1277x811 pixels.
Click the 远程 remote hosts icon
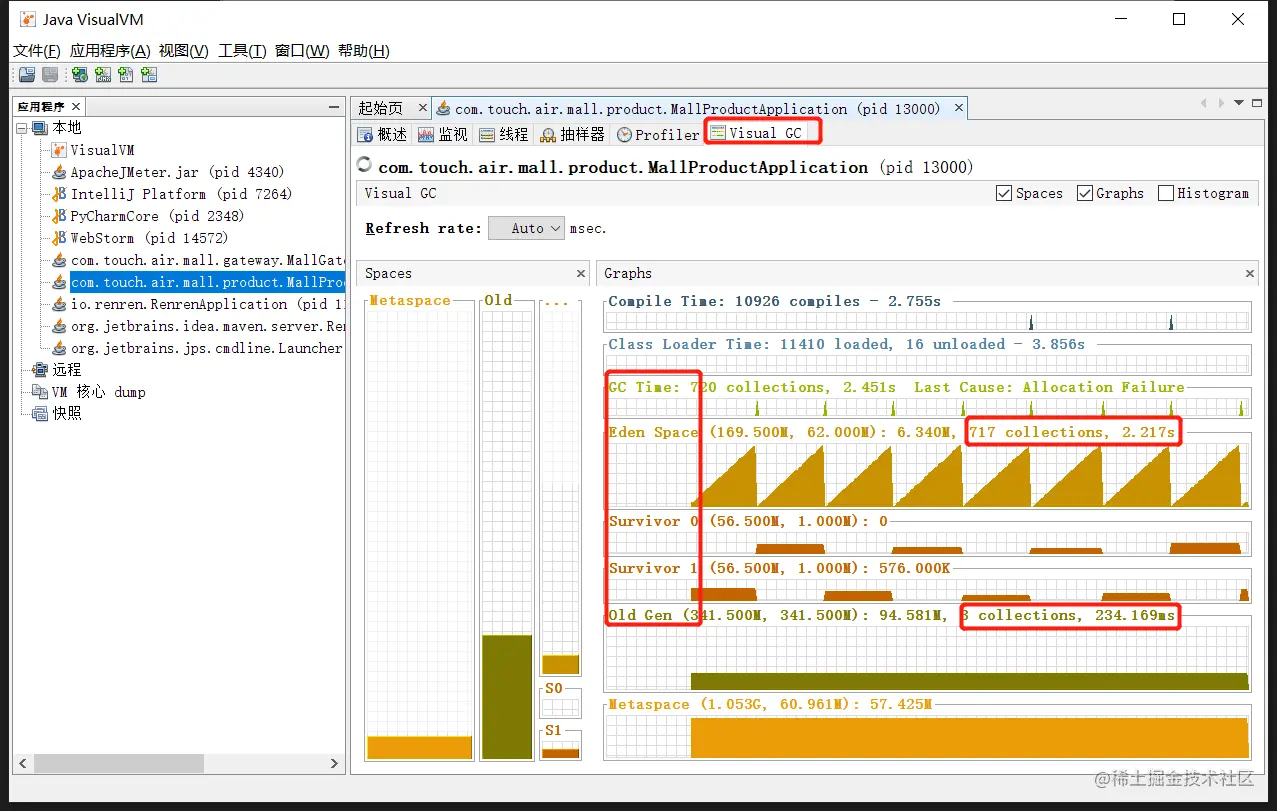click(x=40, y=370)
